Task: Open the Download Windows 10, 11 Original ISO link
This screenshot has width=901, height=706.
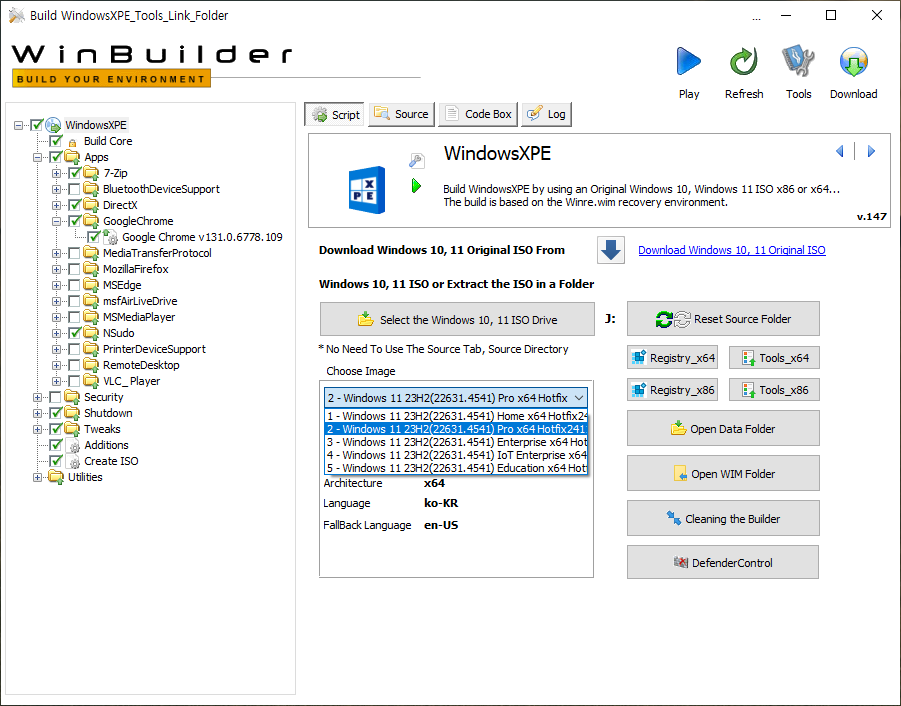Action: [x=731, y=250]
